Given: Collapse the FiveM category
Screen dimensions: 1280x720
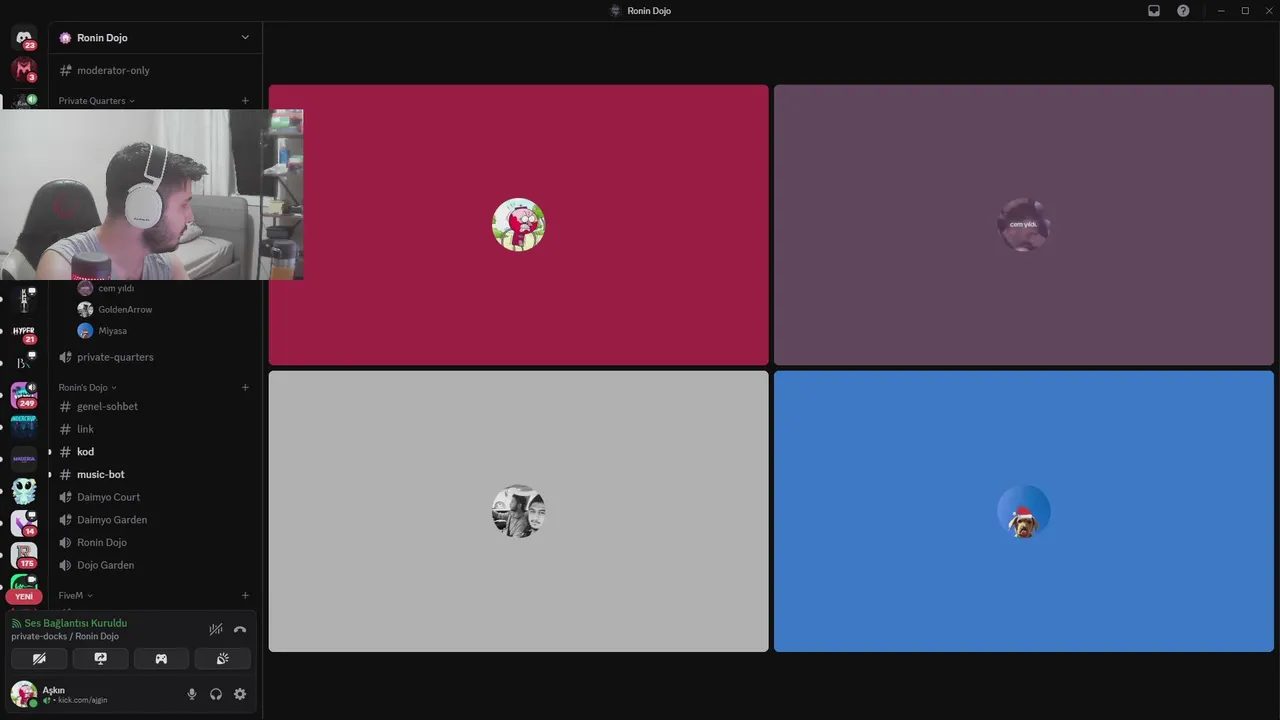Looking at the screenshot, I should [75, 595].
